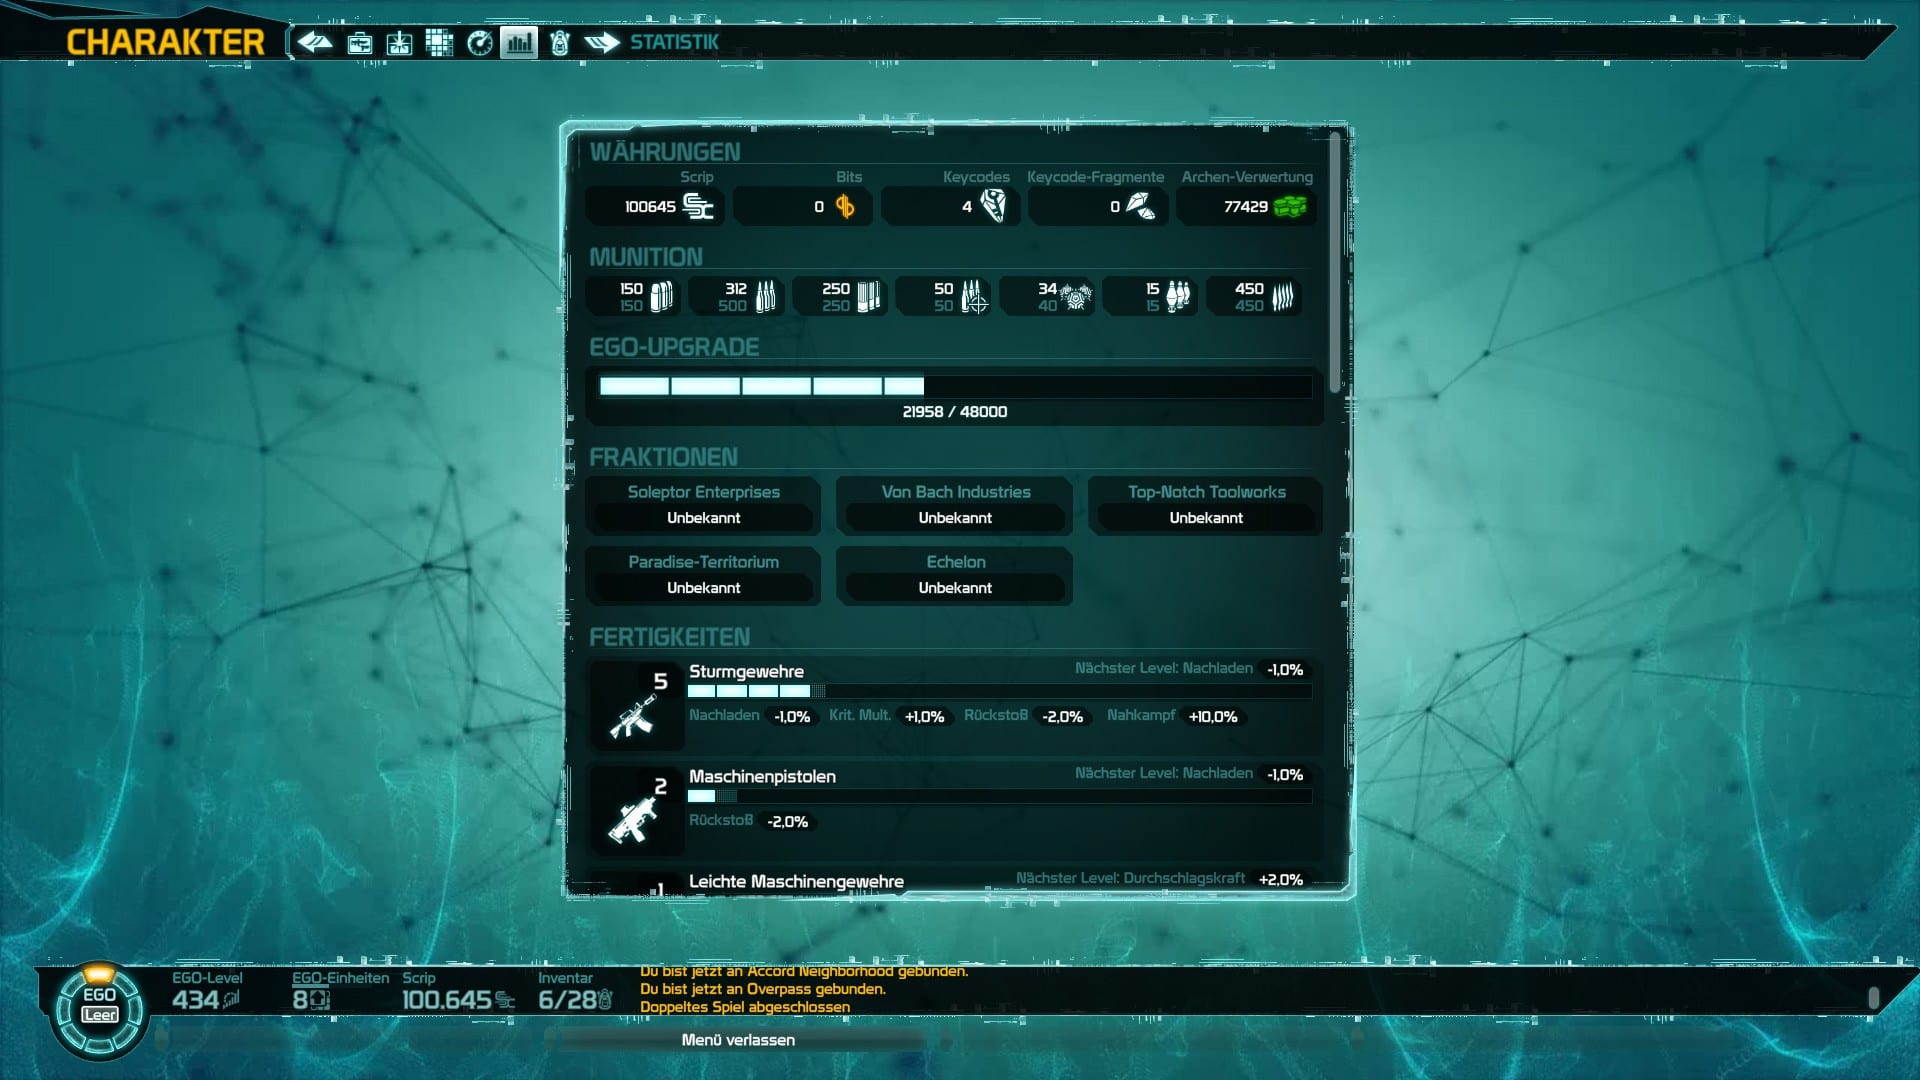Screen dimensions: 1920x1080
Task: Open the crosshair box tab icon
Action: [399, 43]
